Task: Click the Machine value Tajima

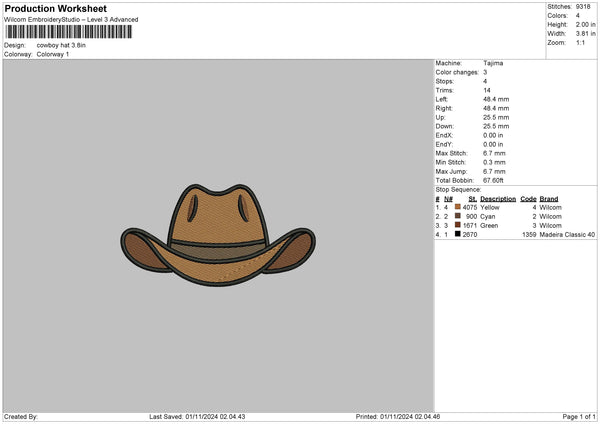Action: tap(493, 63)
